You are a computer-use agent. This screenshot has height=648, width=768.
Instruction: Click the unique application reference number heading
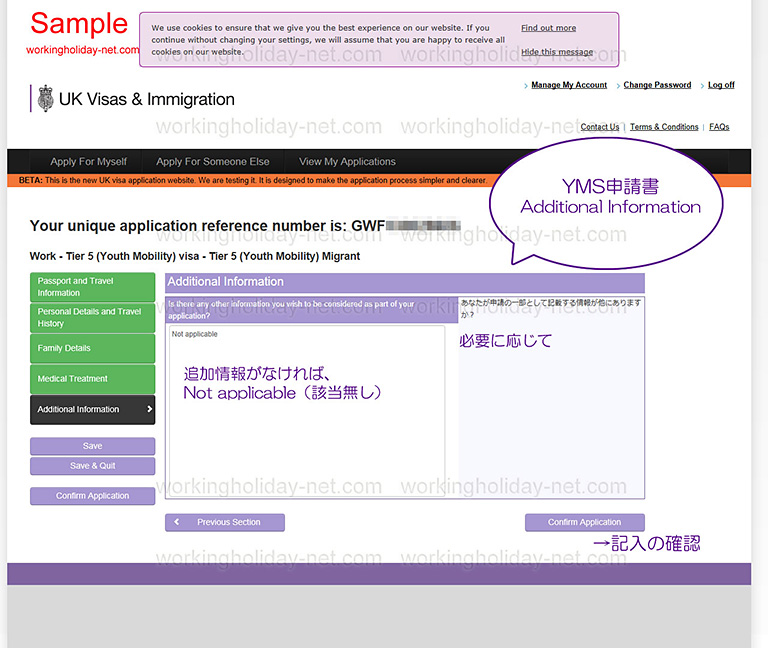(x=245, y=226)
